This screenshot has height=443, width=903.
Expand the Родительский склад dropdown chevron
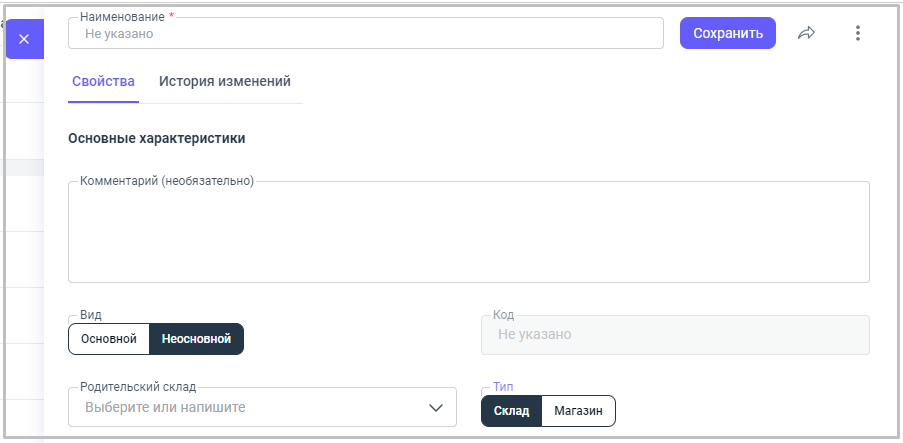(x=436, y=407)
